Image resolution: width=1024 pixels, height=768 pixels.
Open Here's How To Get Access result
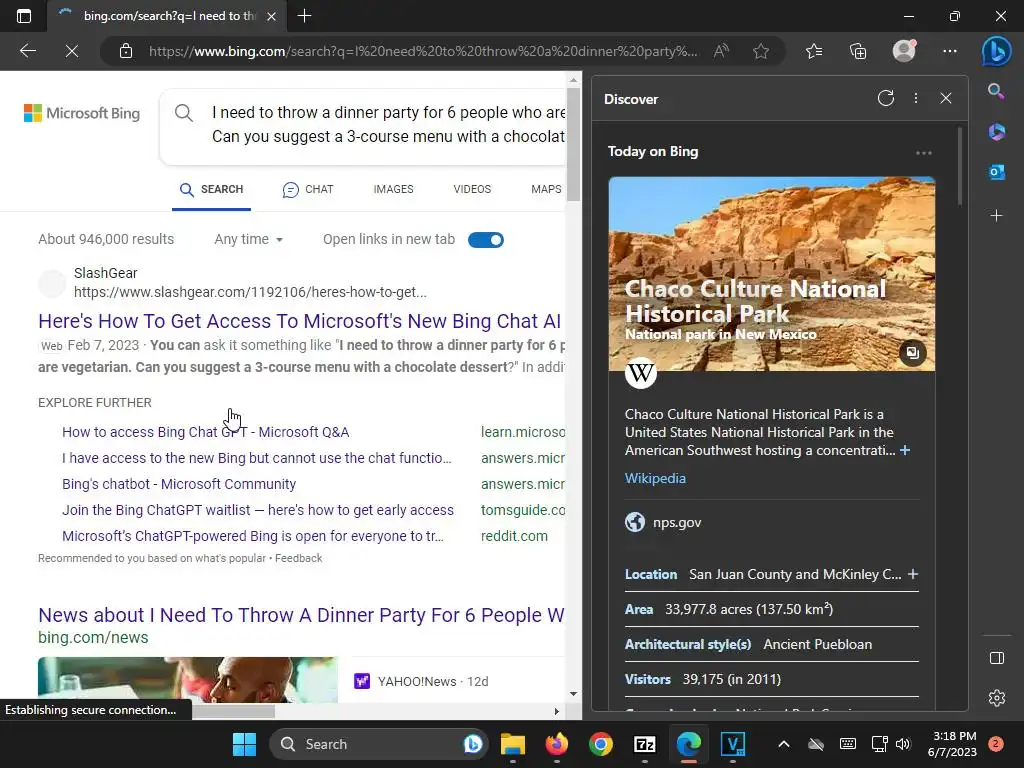click(x=300, y=321)
